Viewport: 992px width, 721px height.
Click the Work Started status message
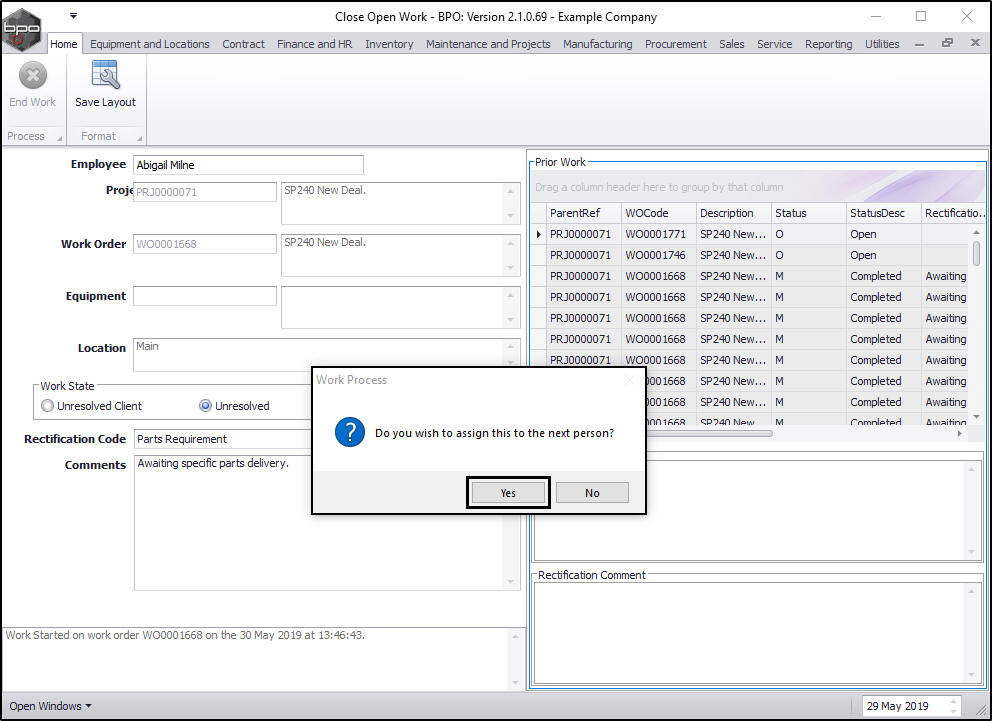click(x=185, y=635)
